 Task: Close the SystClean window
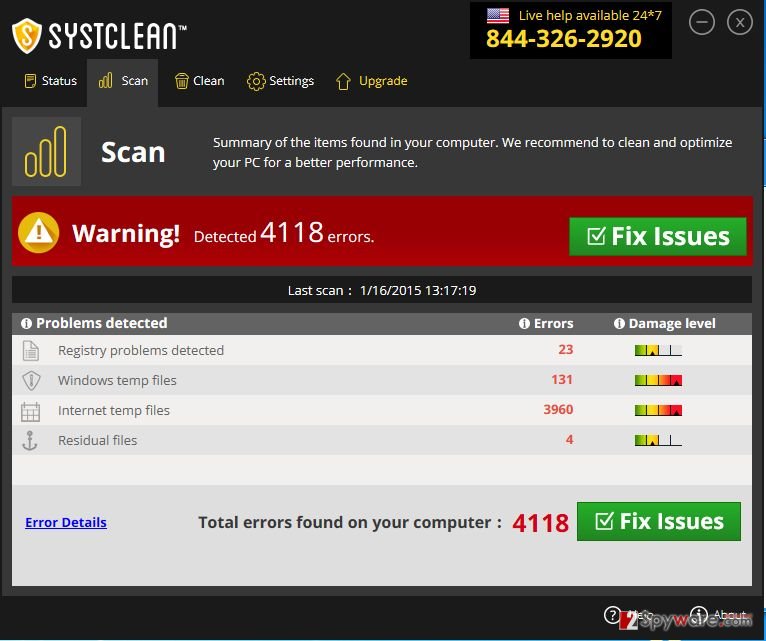pos(740,22)
